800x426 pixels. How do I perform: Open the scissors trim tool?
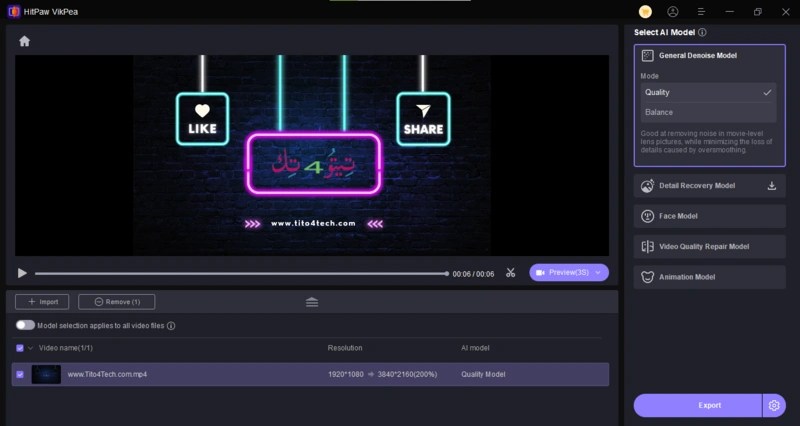point(511,273)
